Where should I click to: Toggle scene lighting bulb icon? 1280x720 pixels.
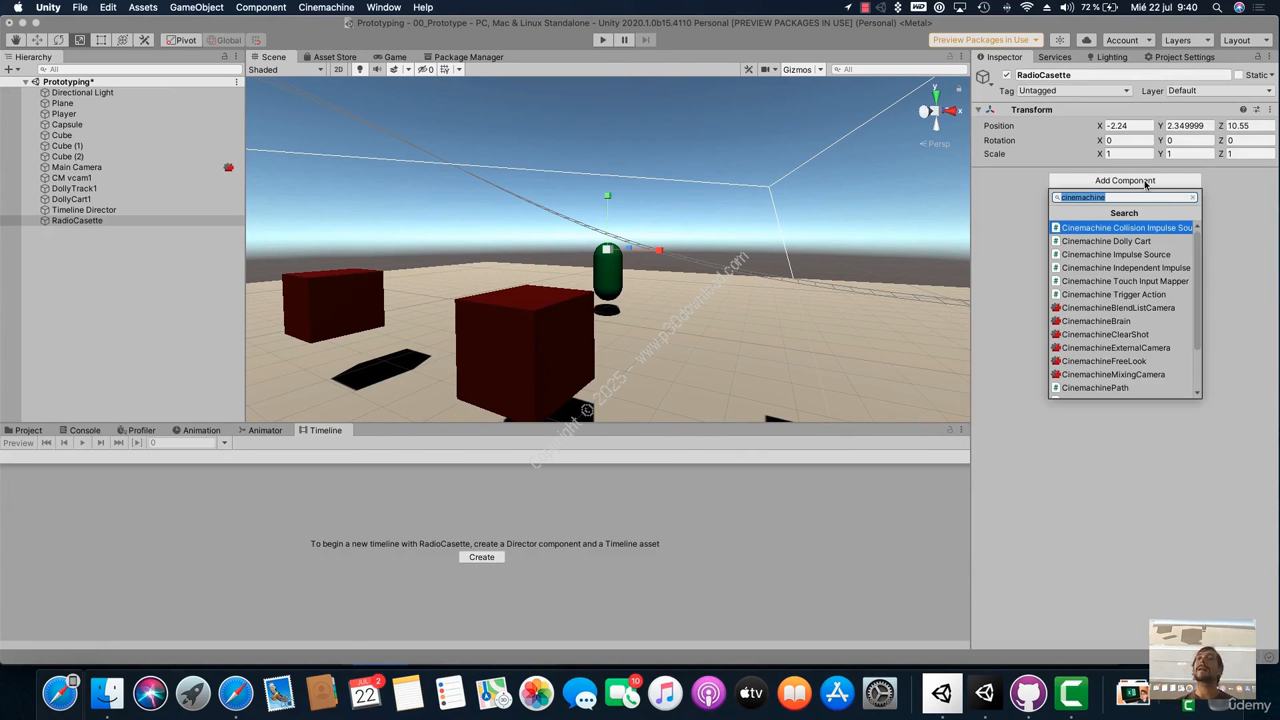[360, 70]
